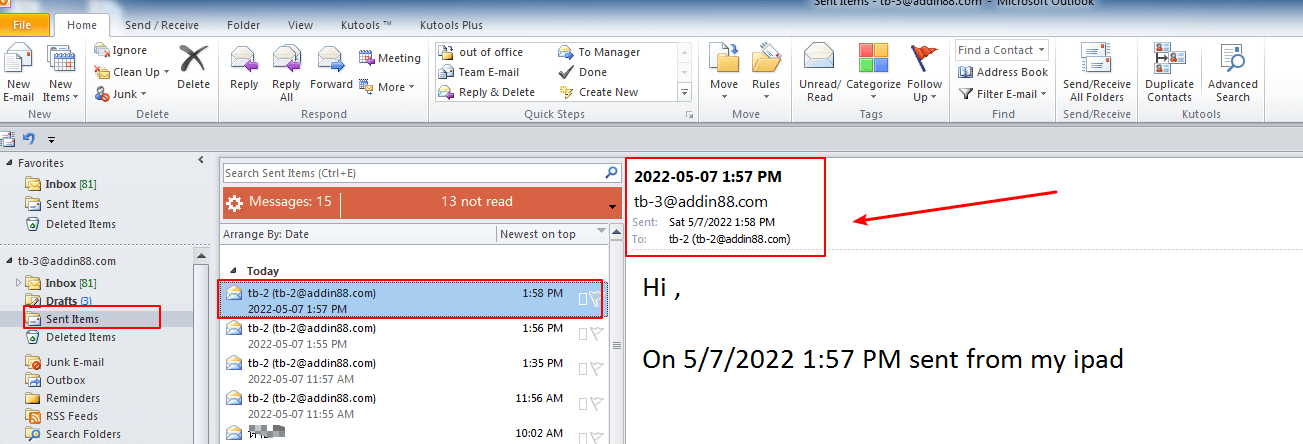Open the Clean Up dropdown

pos(133,72)
